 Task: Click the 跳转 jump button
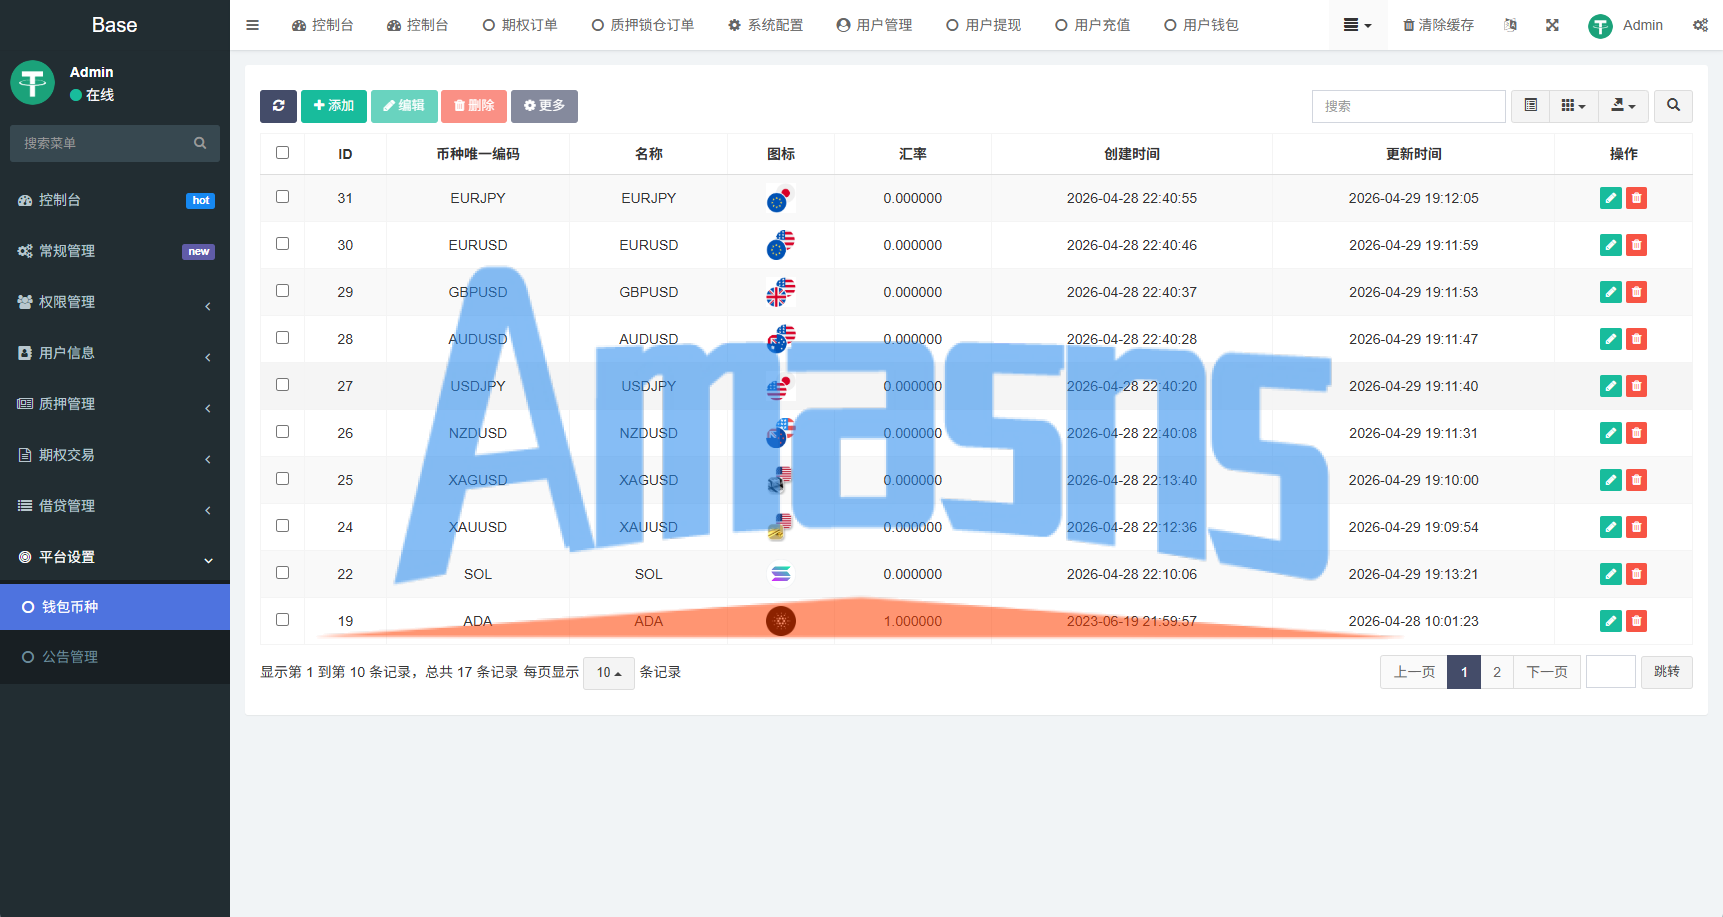coord(1667,672)
